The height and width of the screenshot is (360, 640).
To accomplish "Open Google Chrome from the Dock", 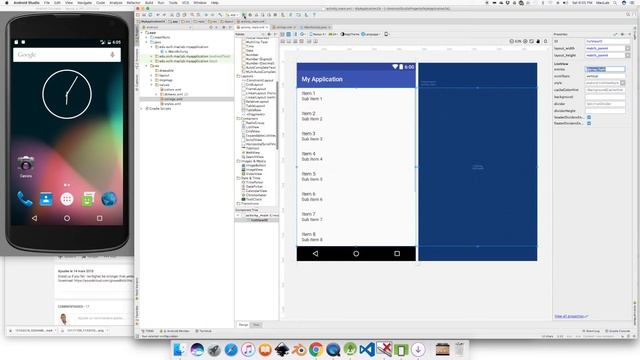I will click(x=316, y=349).
